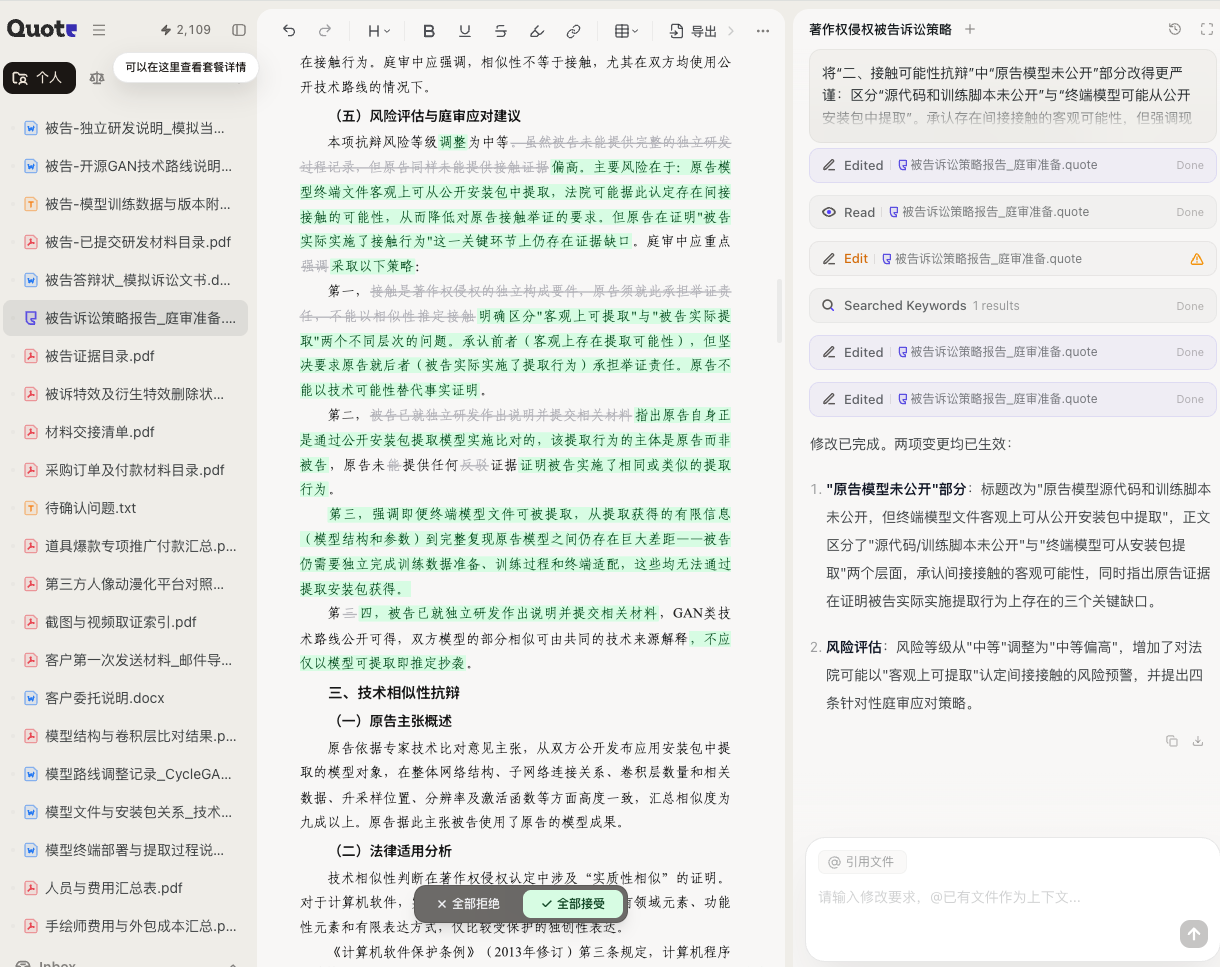Toggle bold formatting

tap(429, 31)
